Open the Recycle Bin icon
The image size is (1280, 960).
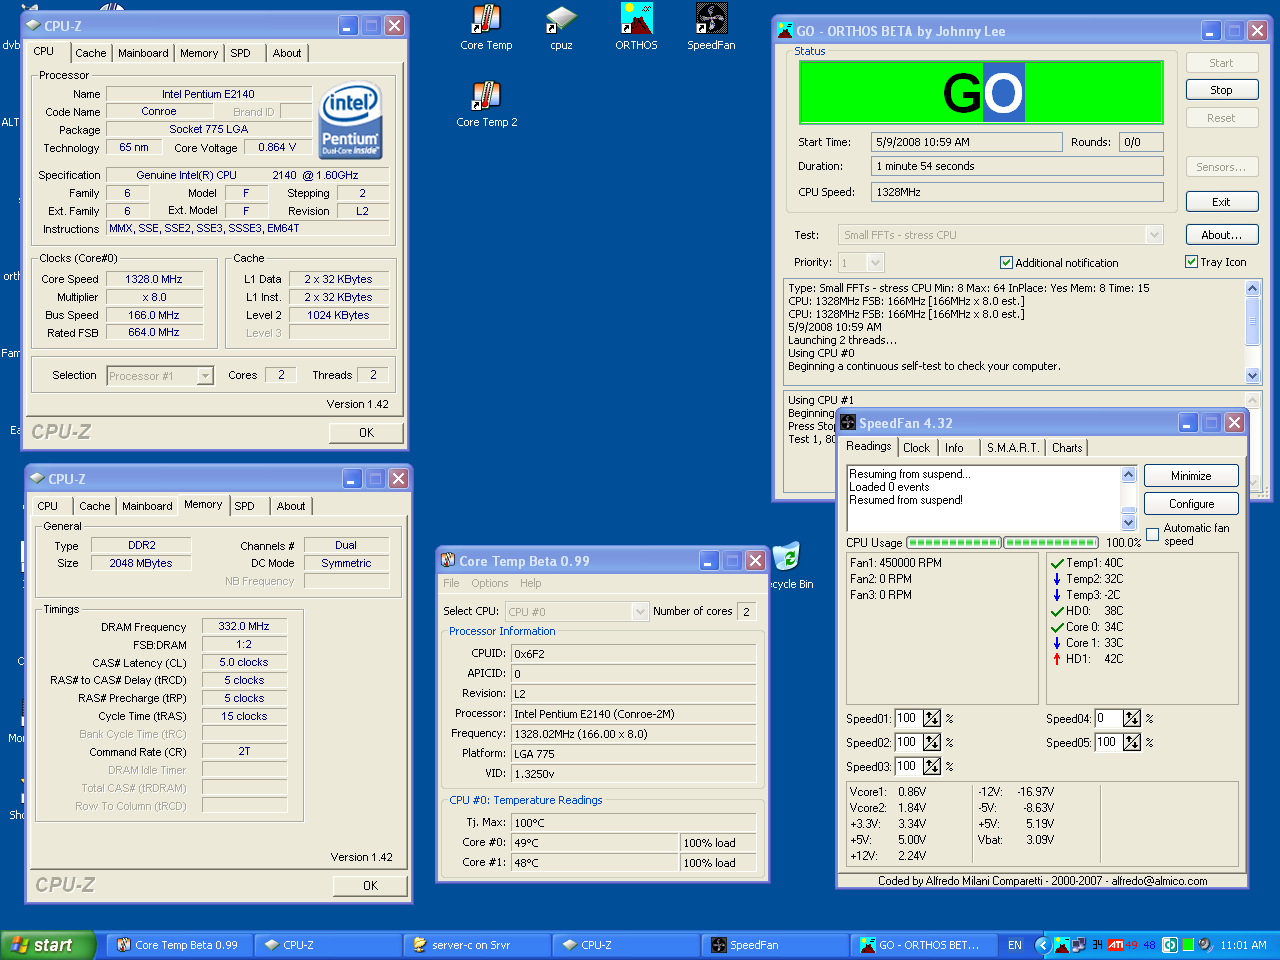click(x=787, y=558)
